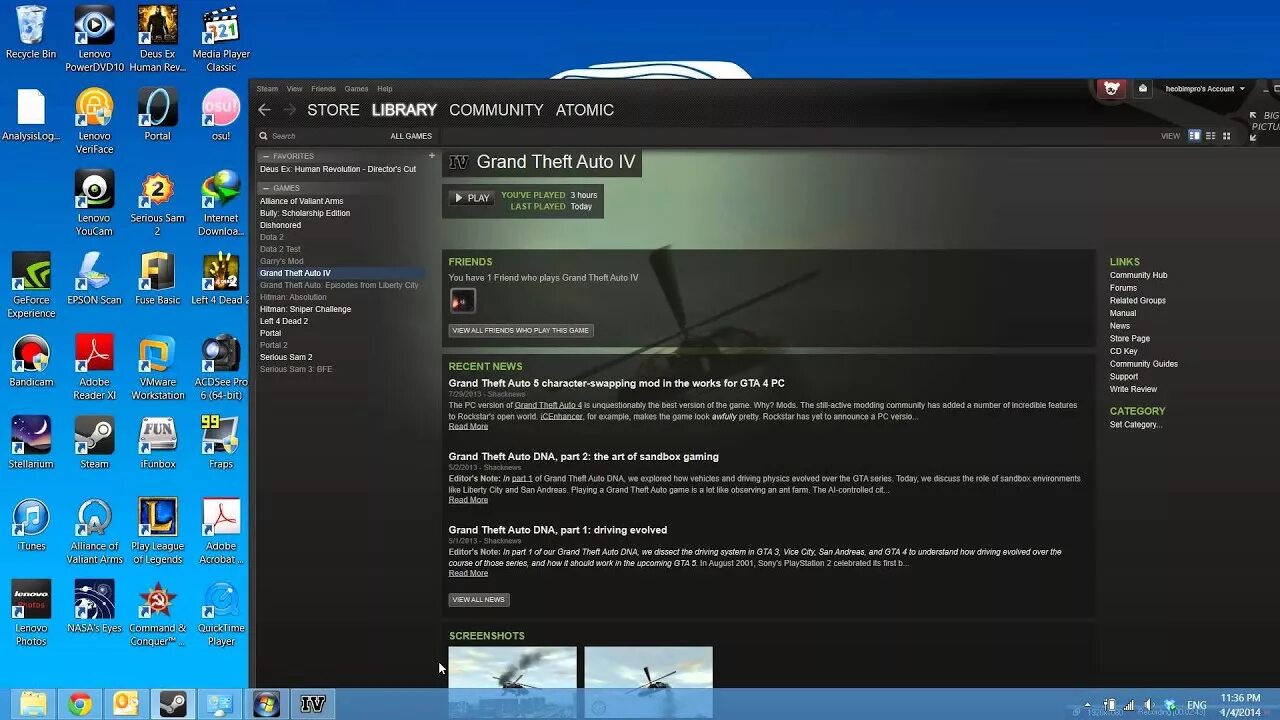Launch Play League of Legends shortcut
The width and height of the screenshot is (1280, 720).
[x=157, y=531]
